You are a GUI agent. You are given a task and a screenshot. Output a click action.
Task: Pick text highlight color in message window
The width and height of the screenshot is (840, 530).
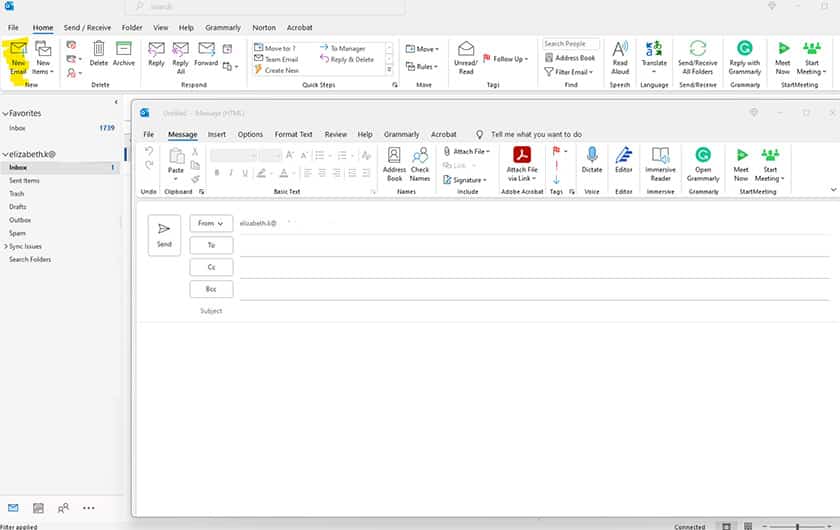[x=261, y=173]
